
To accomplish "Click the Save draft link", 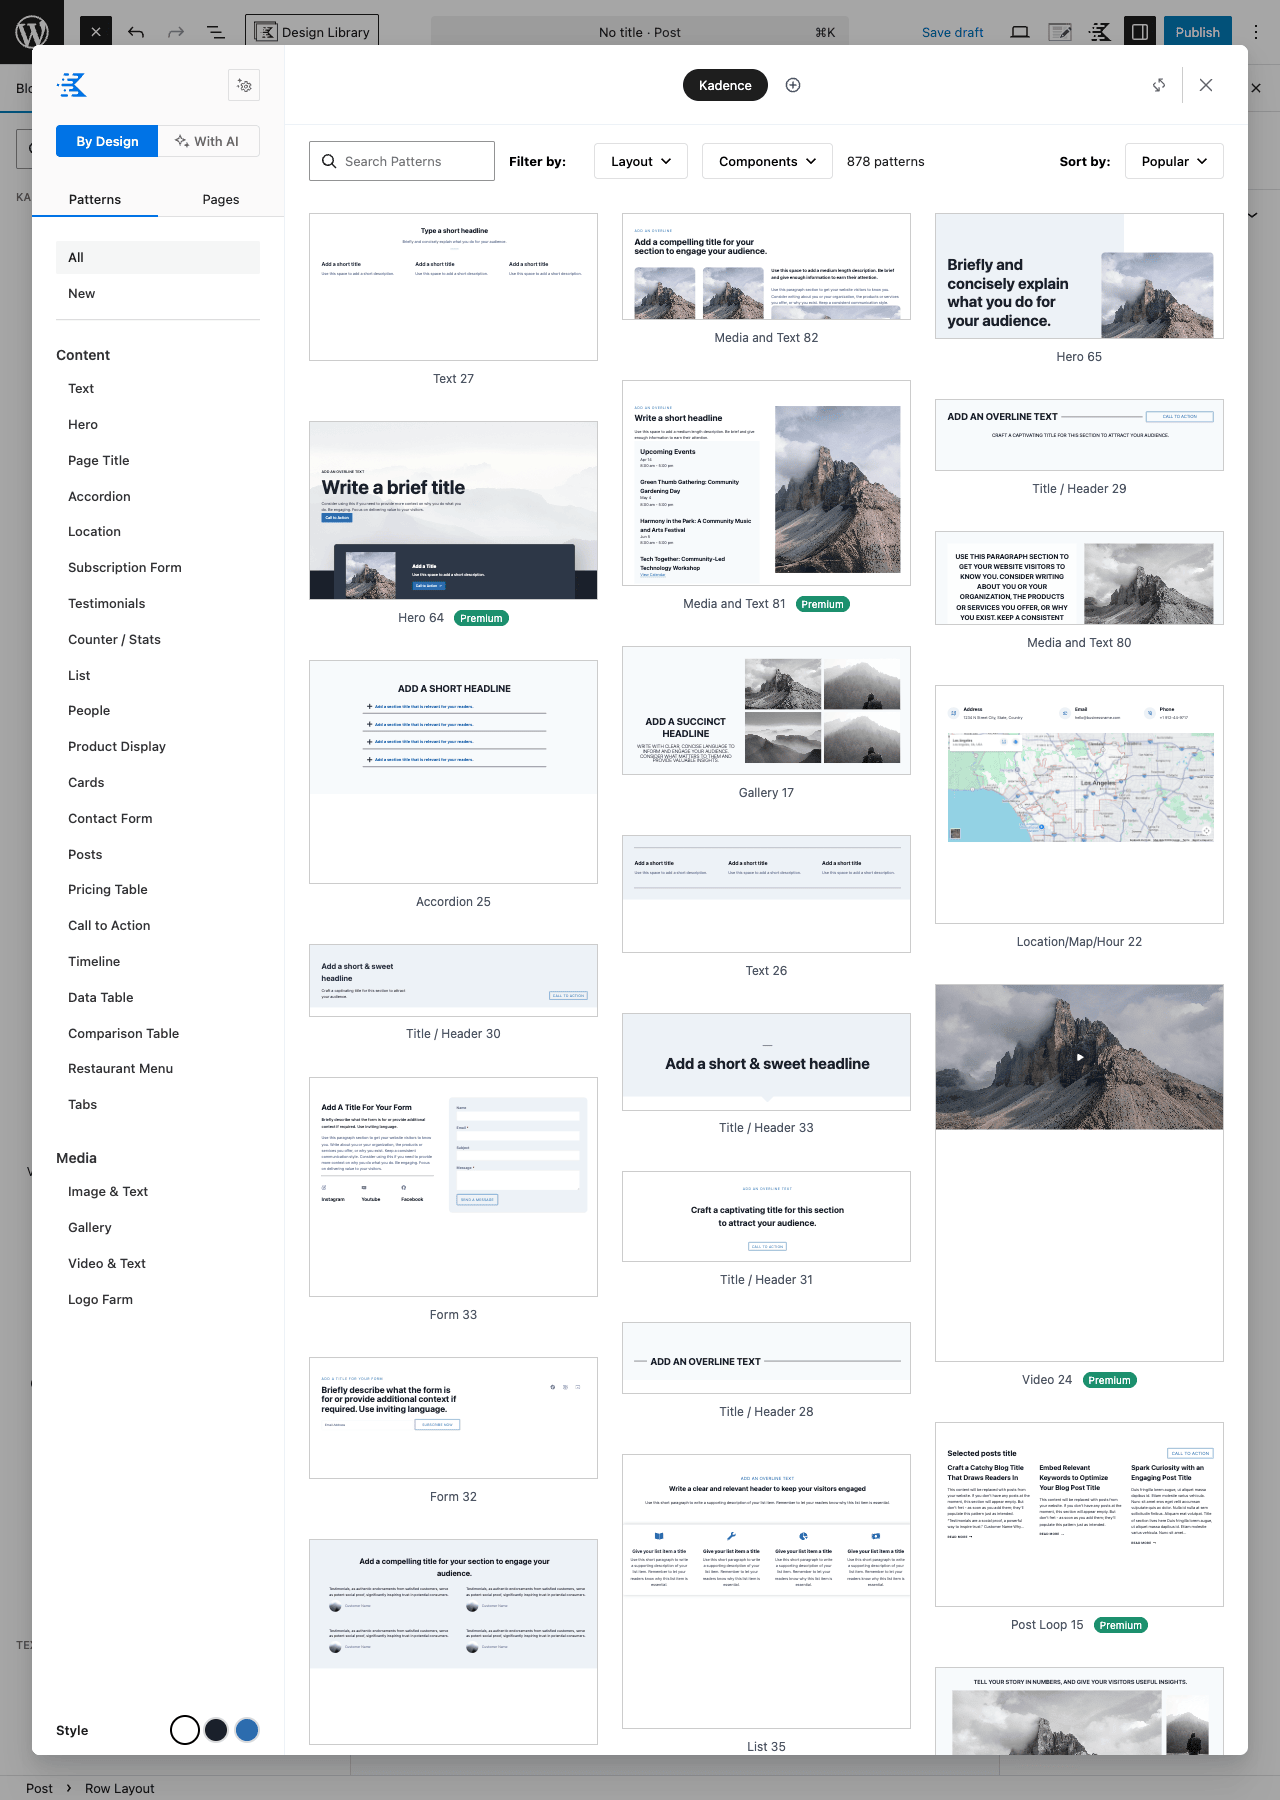I will point(952,32).
